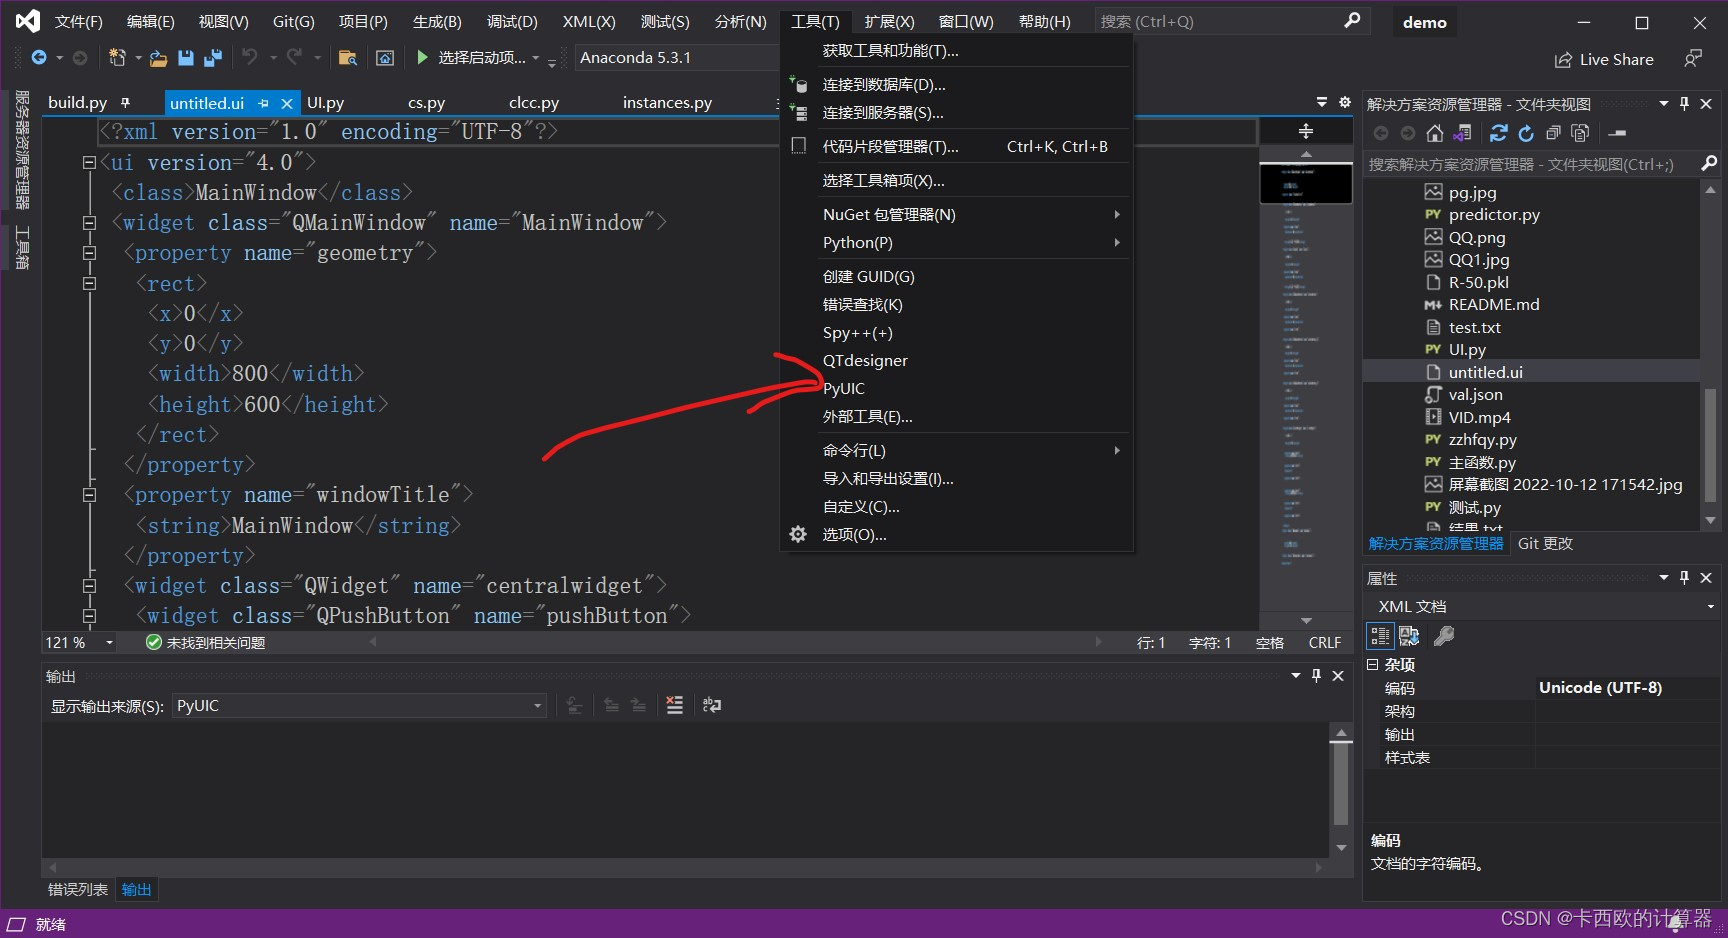
Task: Click the Live Share button
Action: tap(1603, 59)
